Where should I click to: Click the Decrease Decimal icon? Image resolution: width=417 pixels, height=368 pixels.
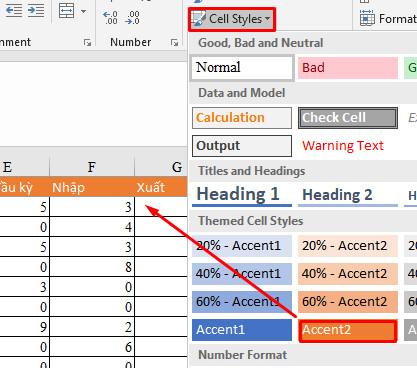click(132, 18)
